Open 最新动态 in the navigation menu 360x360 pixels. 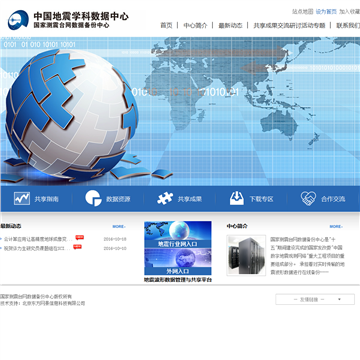(x=230, y=25)
